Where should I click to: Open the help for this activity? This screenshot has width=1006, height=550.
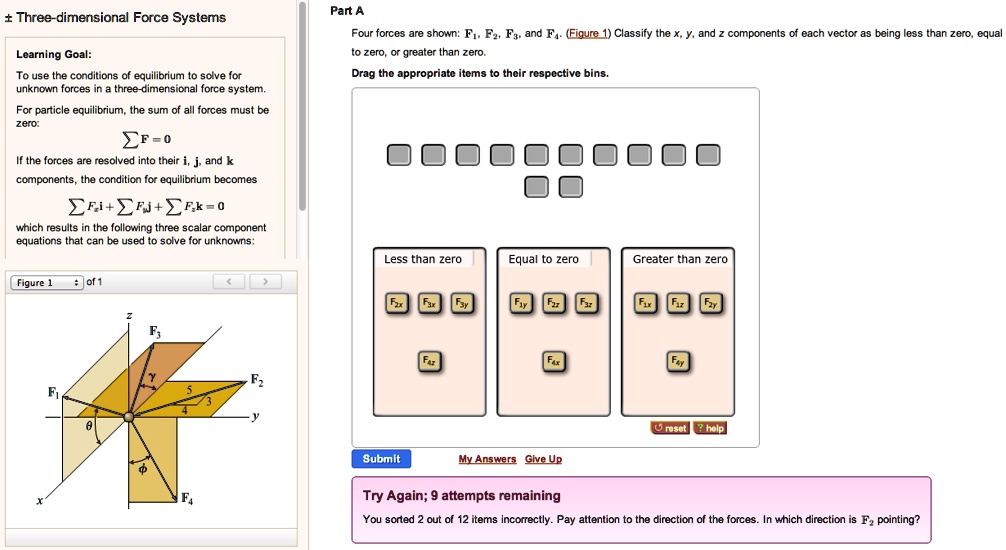[x=710, y=428]
